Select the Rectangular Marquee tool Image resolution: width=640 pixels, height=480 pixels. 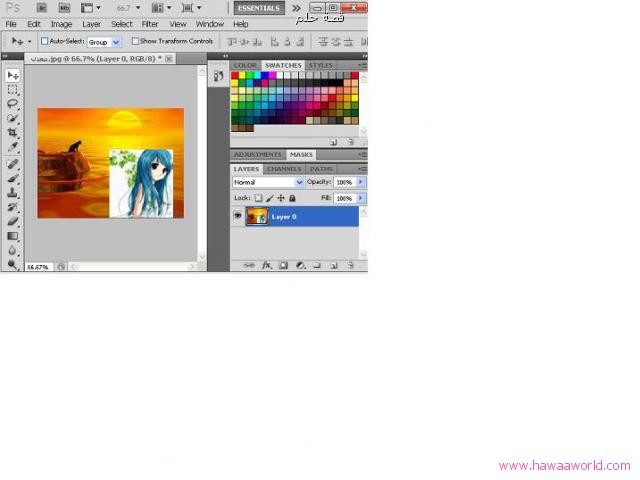point(13,90)
